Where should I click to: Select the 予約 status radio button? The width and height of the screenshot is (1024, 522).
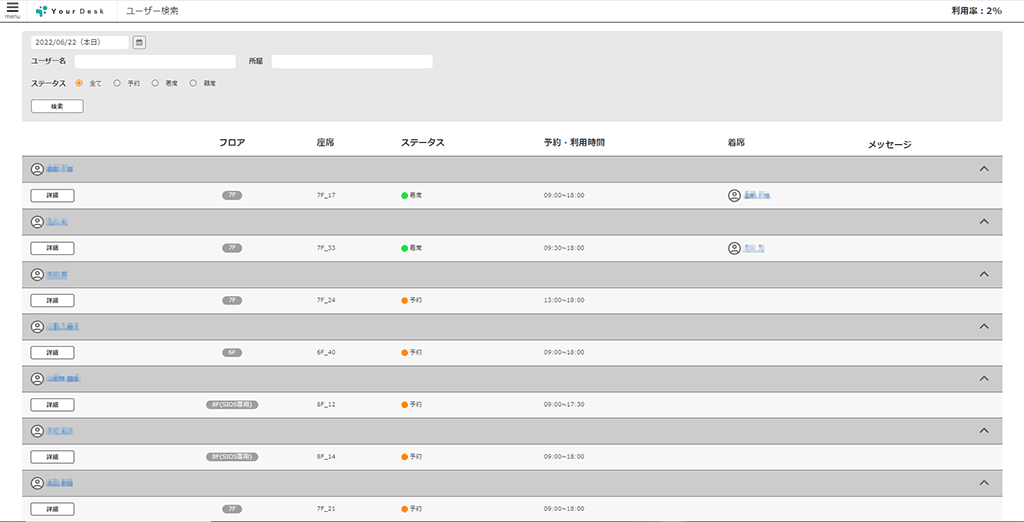point(117,83)
